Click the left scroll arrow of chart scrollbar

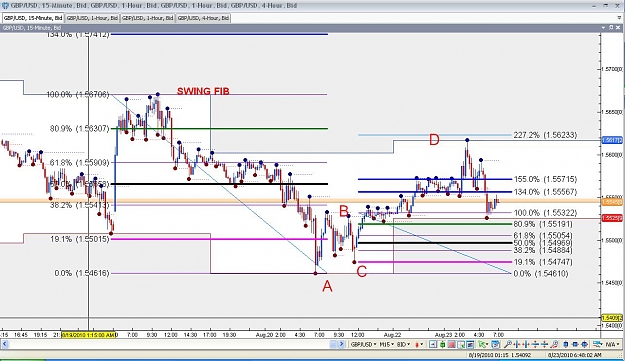4,344
